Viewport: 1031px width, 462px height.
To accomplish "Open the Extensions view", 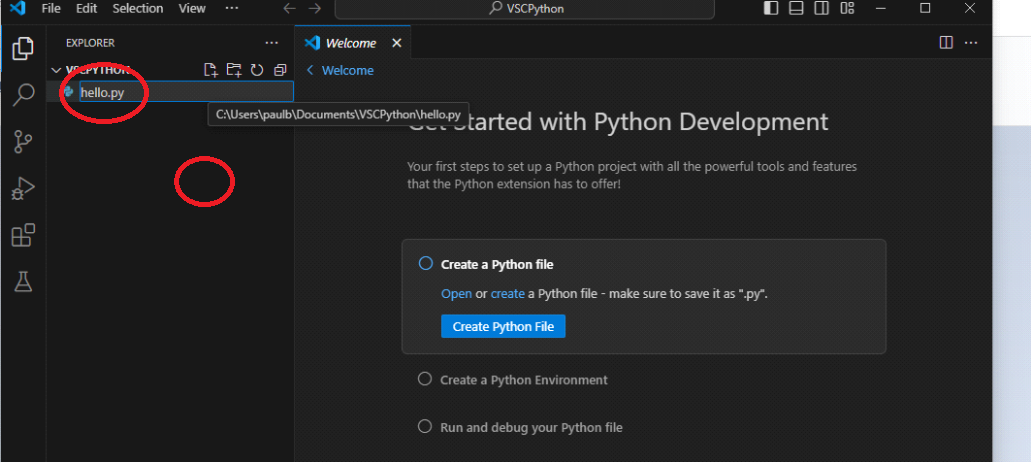I will 22,235.
